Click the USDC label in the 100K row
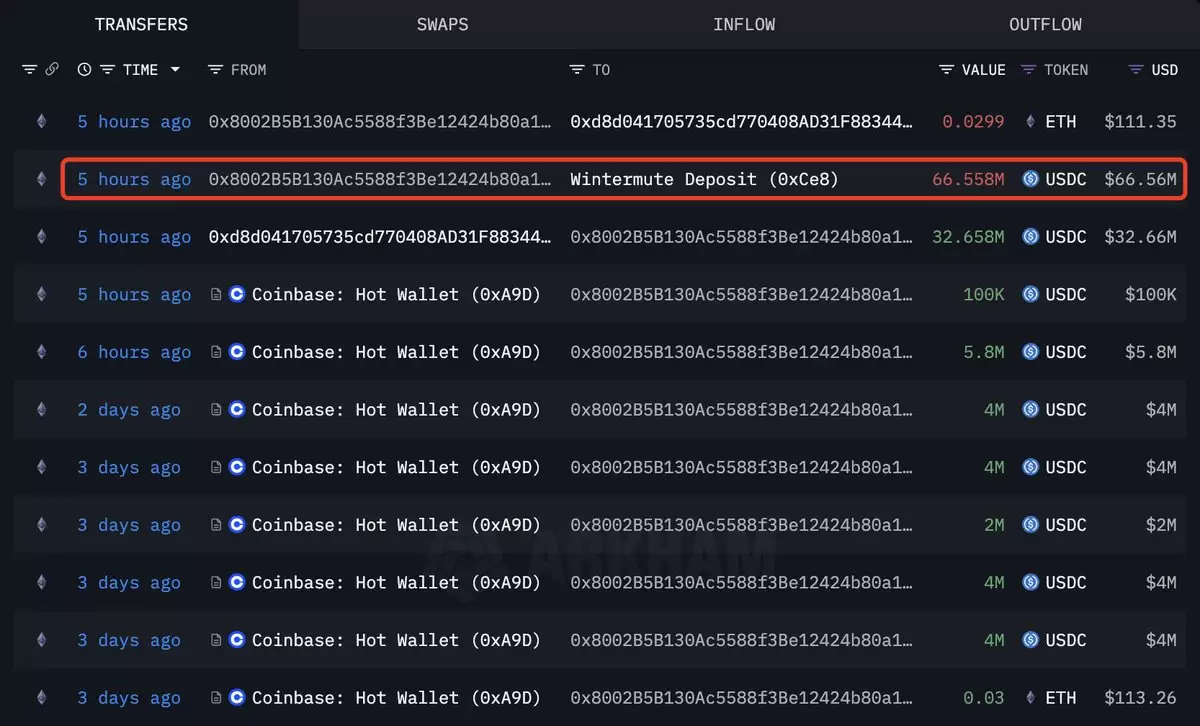The height and width of the screenshot is (726, 1200). pos(1066,295)
